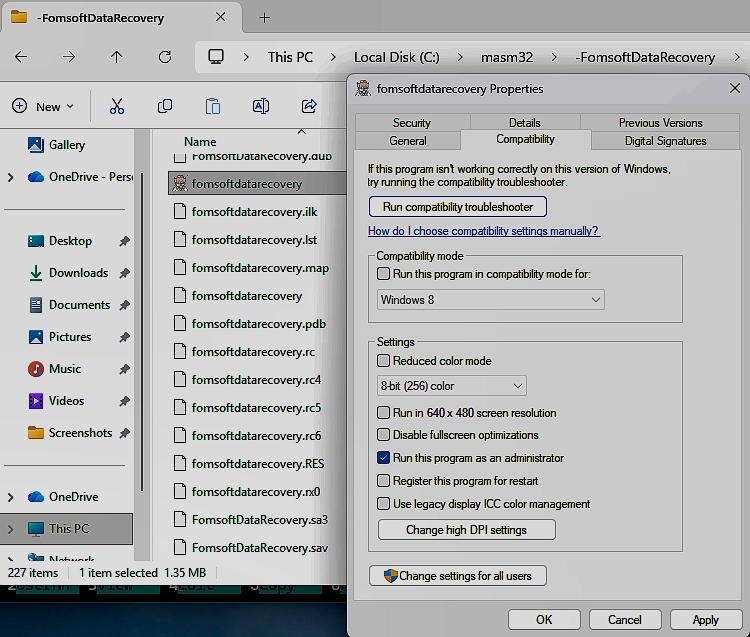Click chevron after masm32 in address bar

554,57
